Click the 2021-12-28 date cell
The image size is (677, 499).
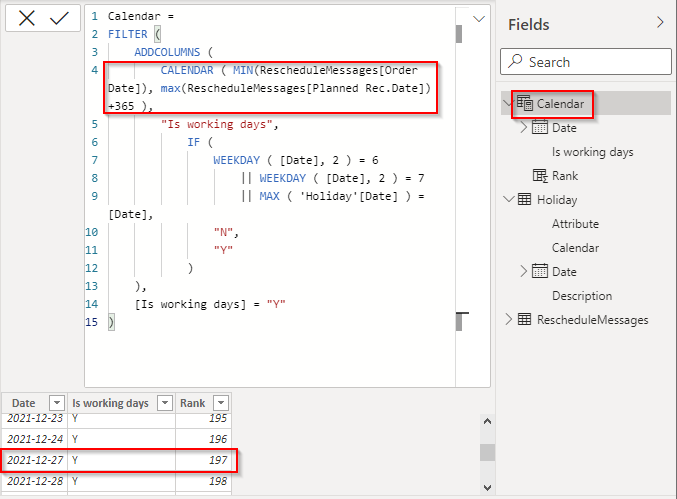35,481
